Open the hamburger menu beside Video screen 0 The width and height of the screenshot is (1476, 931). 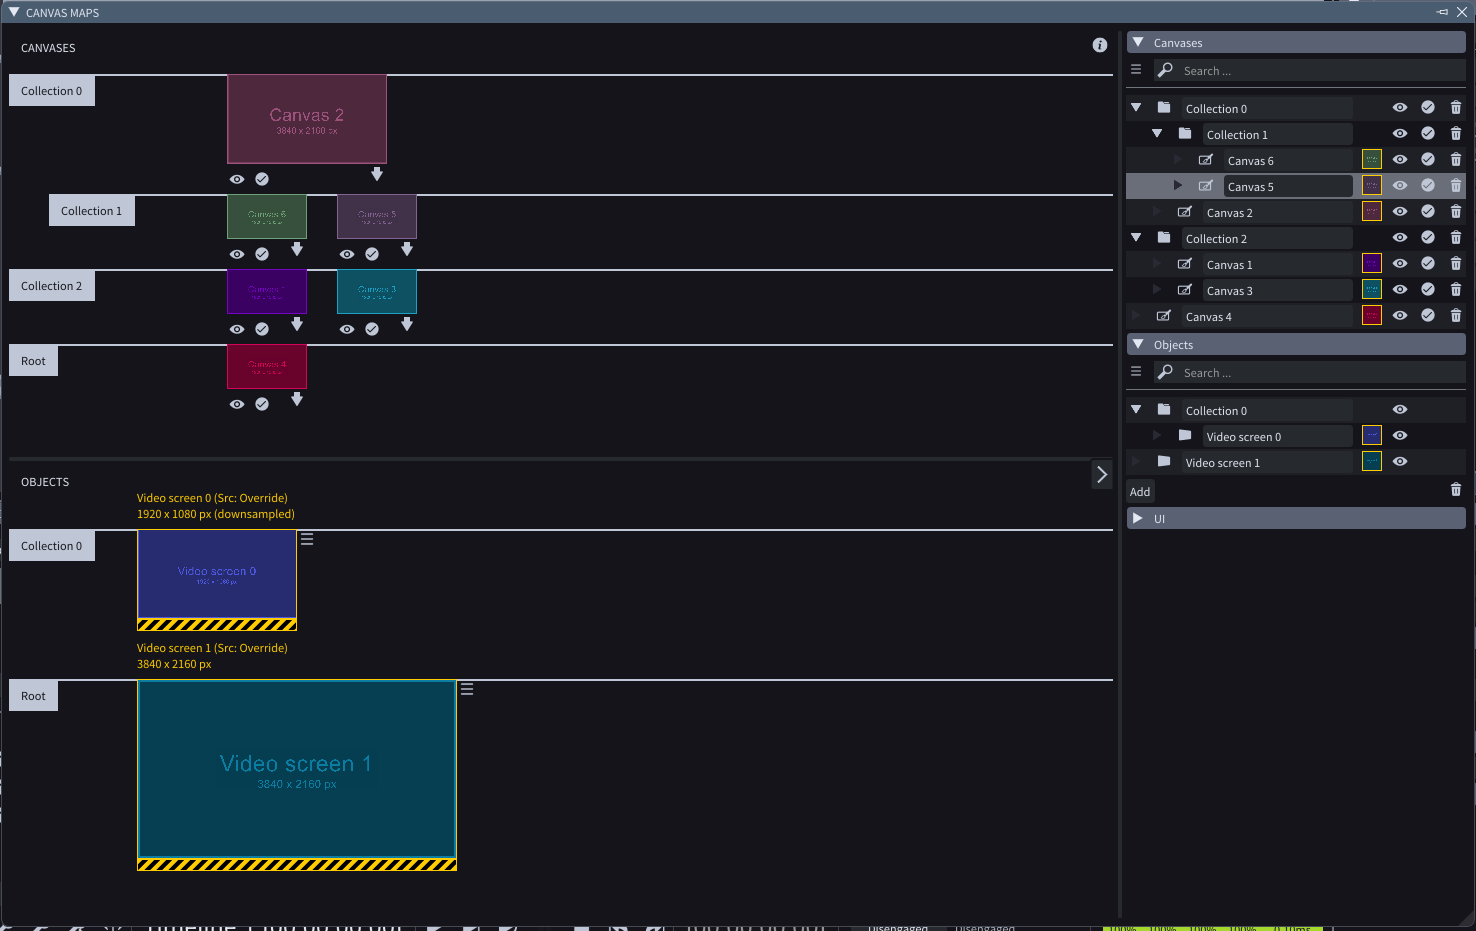(307, 539)
